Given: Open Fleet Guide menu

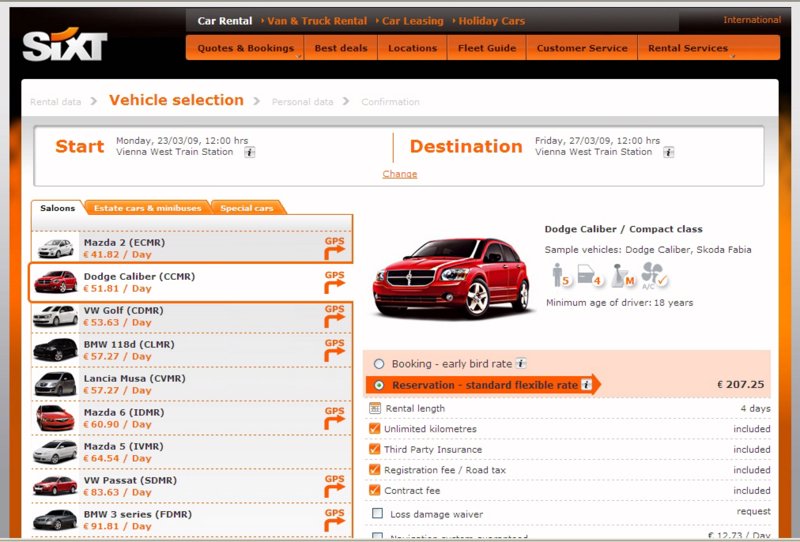Looking at the screenshot, I should click(x=487, y=48).
